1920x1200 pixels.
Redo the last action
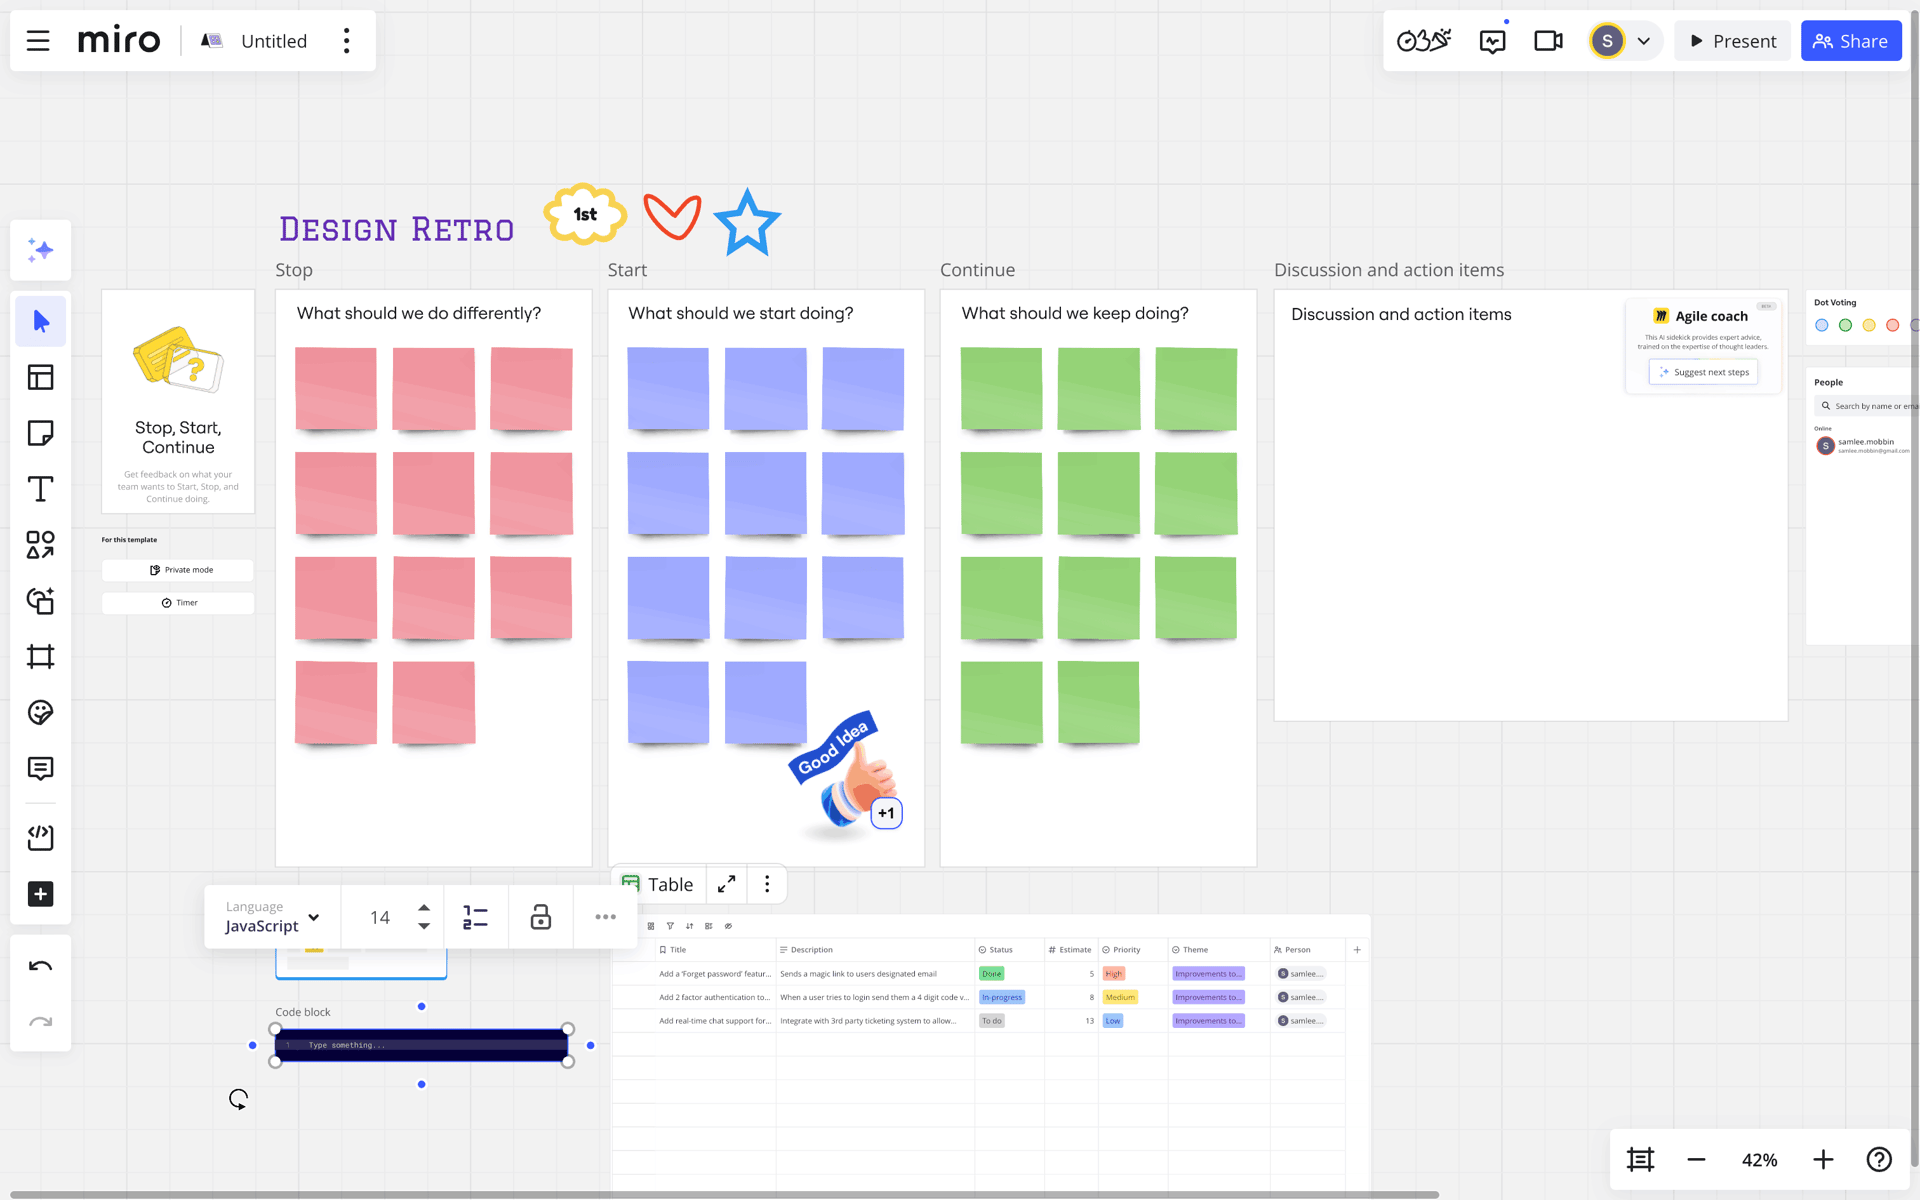pyautogui.click(x=40, y=1022)
